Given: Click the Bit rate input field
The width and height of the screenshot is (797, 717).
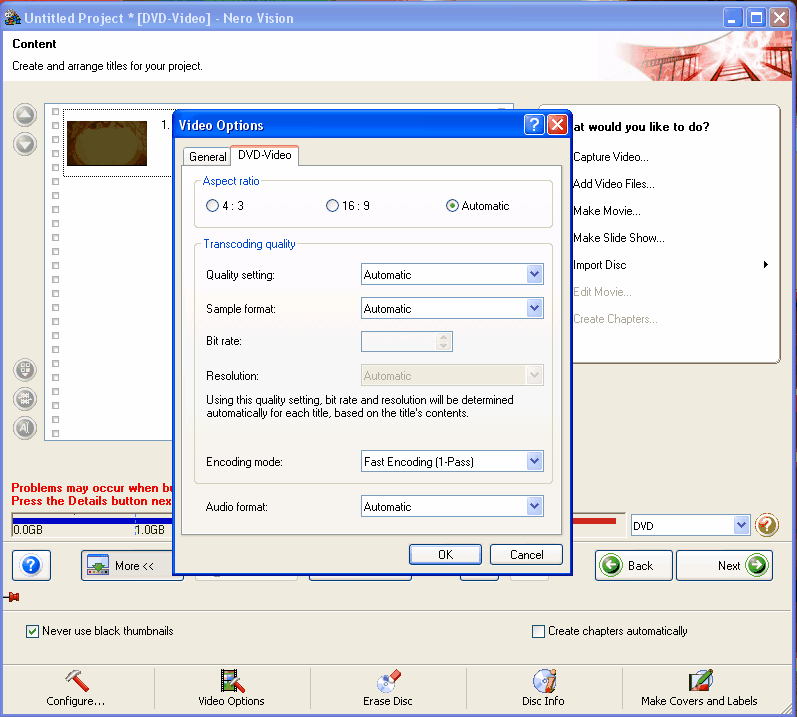Looking at the screenshot, I should coord(398,341).
